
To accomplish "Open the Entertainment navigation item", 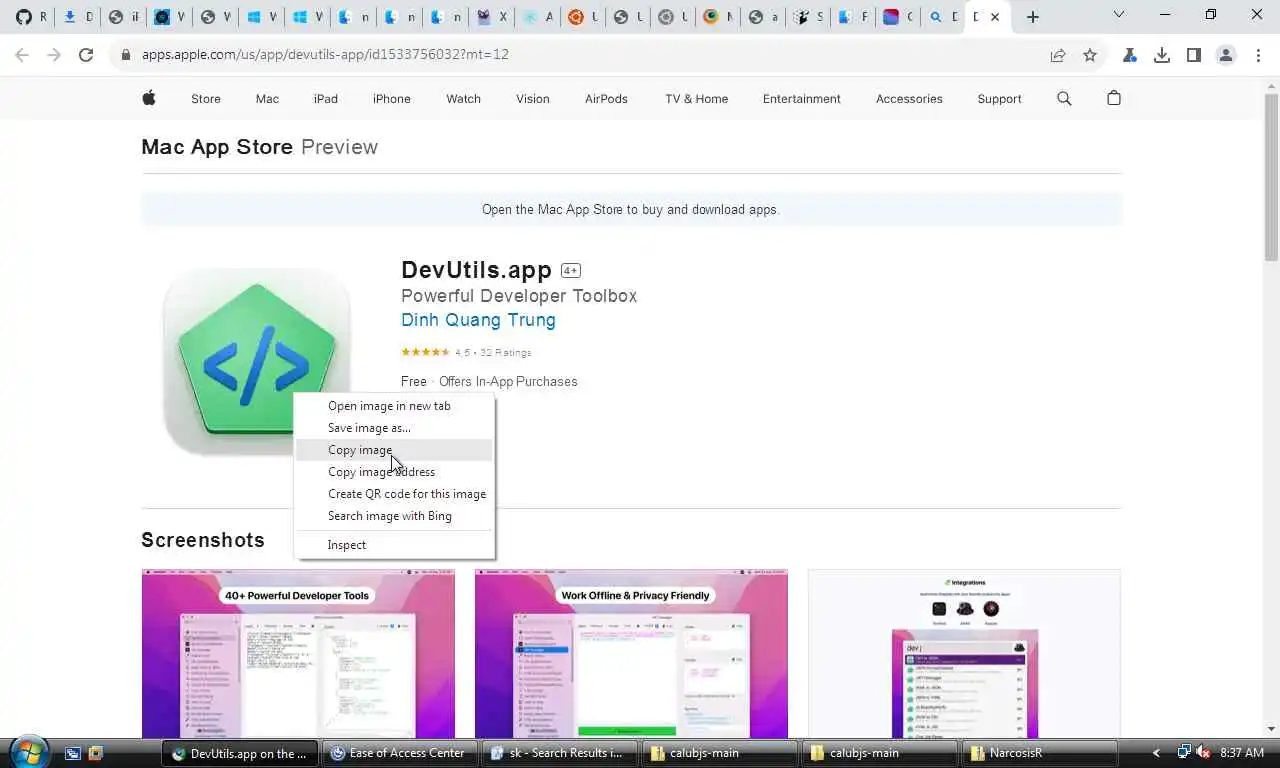I will pos(802,99).
